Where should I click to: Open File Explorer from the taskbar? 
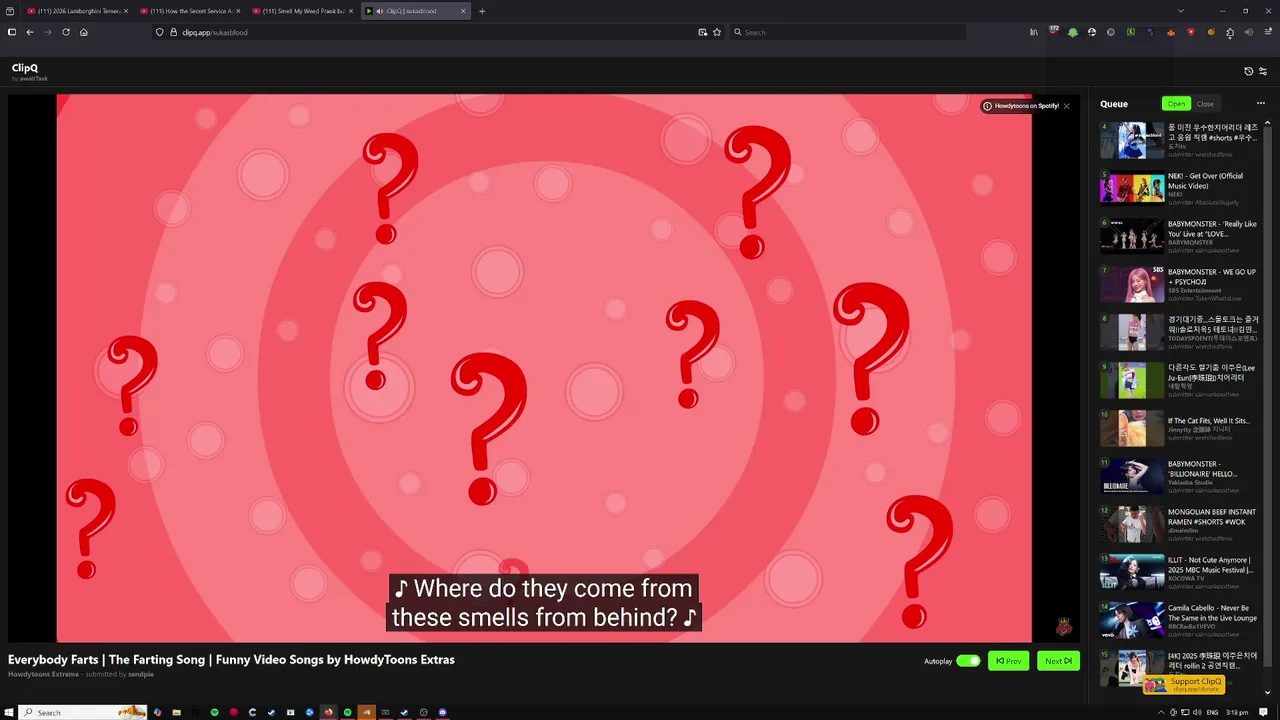coord(176,712)
